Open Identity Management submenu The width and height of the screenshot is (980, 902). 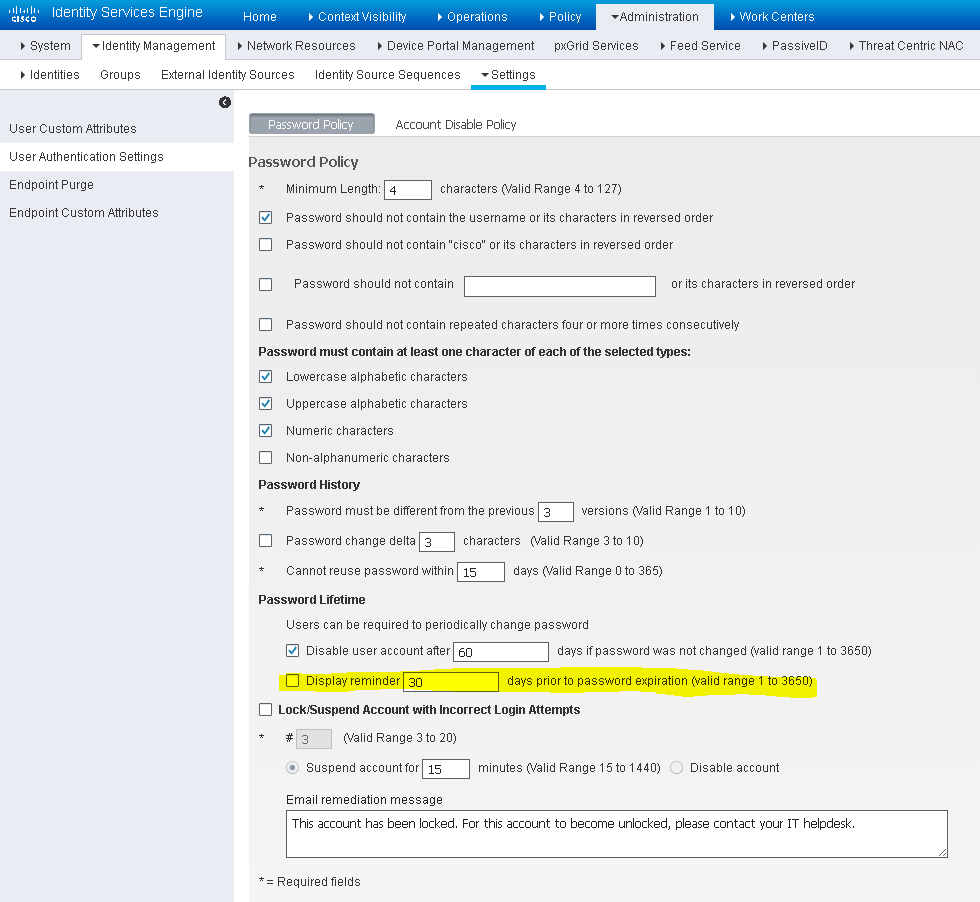pyautogui.click(x=153, y=46)
